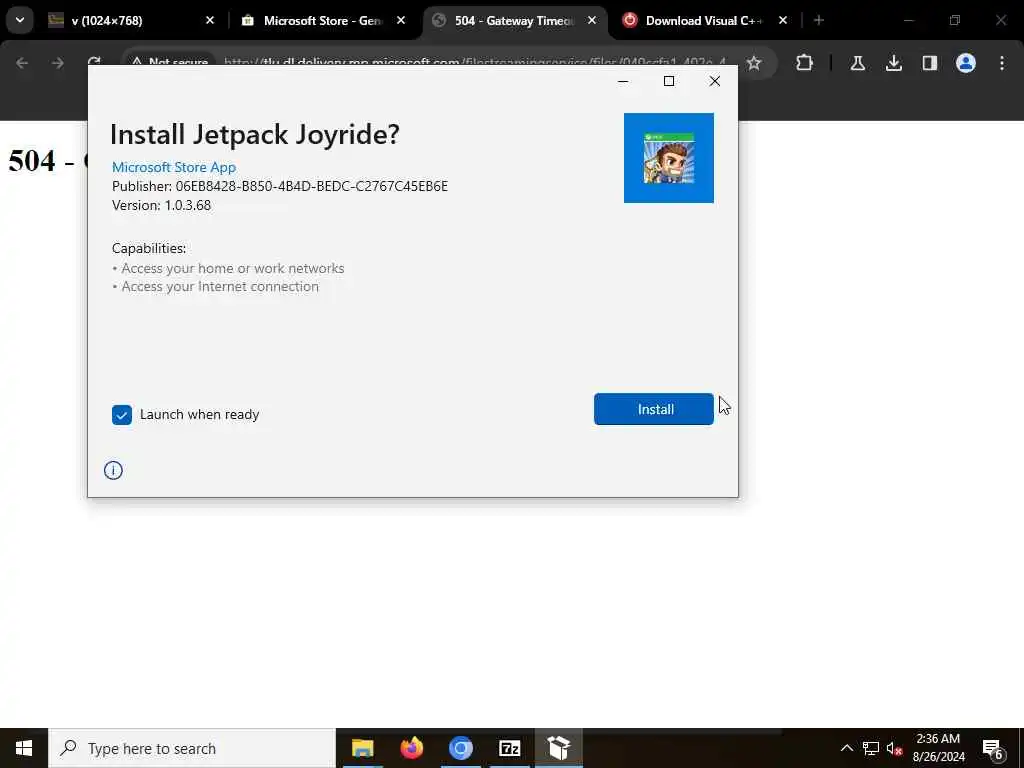The image size is (1024, 768).
Task: Click the Publisher ID text
Action: 280,186
